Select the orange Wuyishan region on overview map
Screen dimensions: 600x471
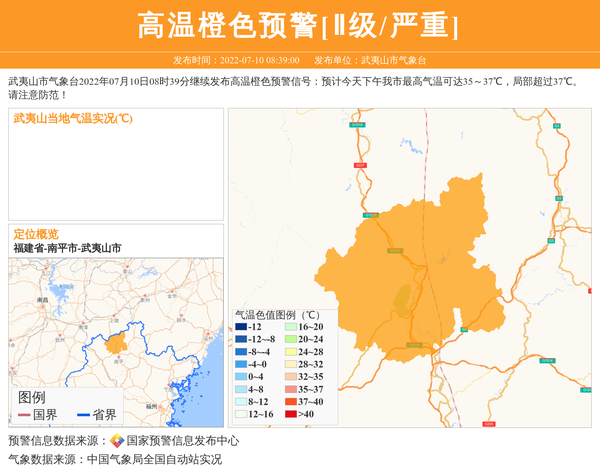pos(117,344)
